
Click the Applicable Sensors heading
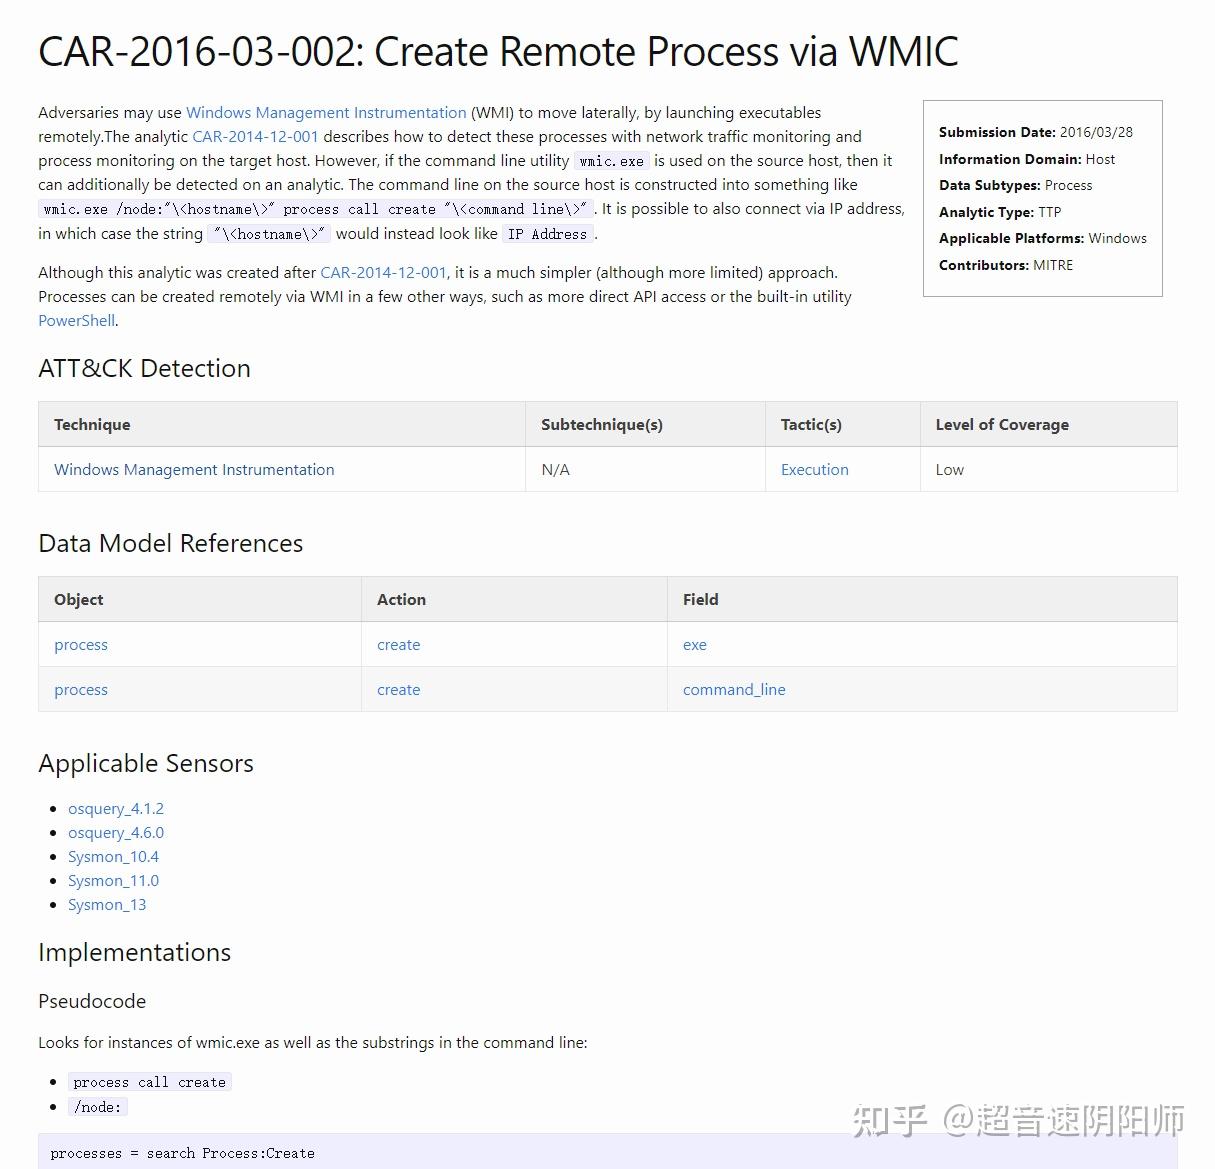(x=146, y=764)
